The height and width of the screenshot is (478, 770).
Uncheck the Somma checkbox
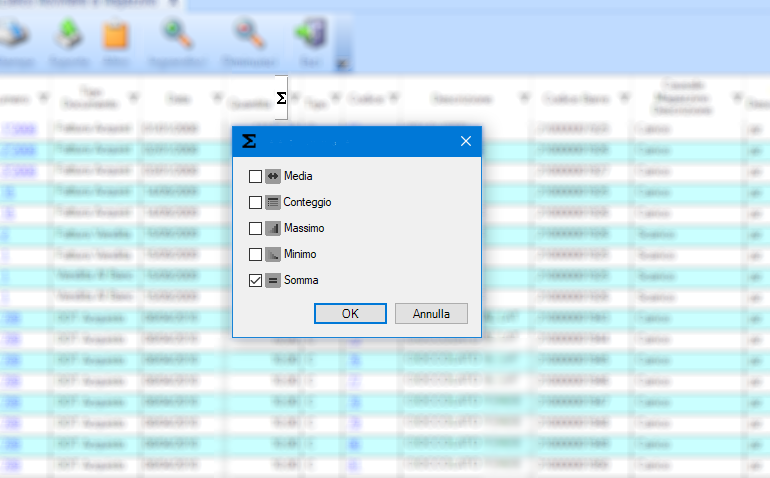click(255, 280)
